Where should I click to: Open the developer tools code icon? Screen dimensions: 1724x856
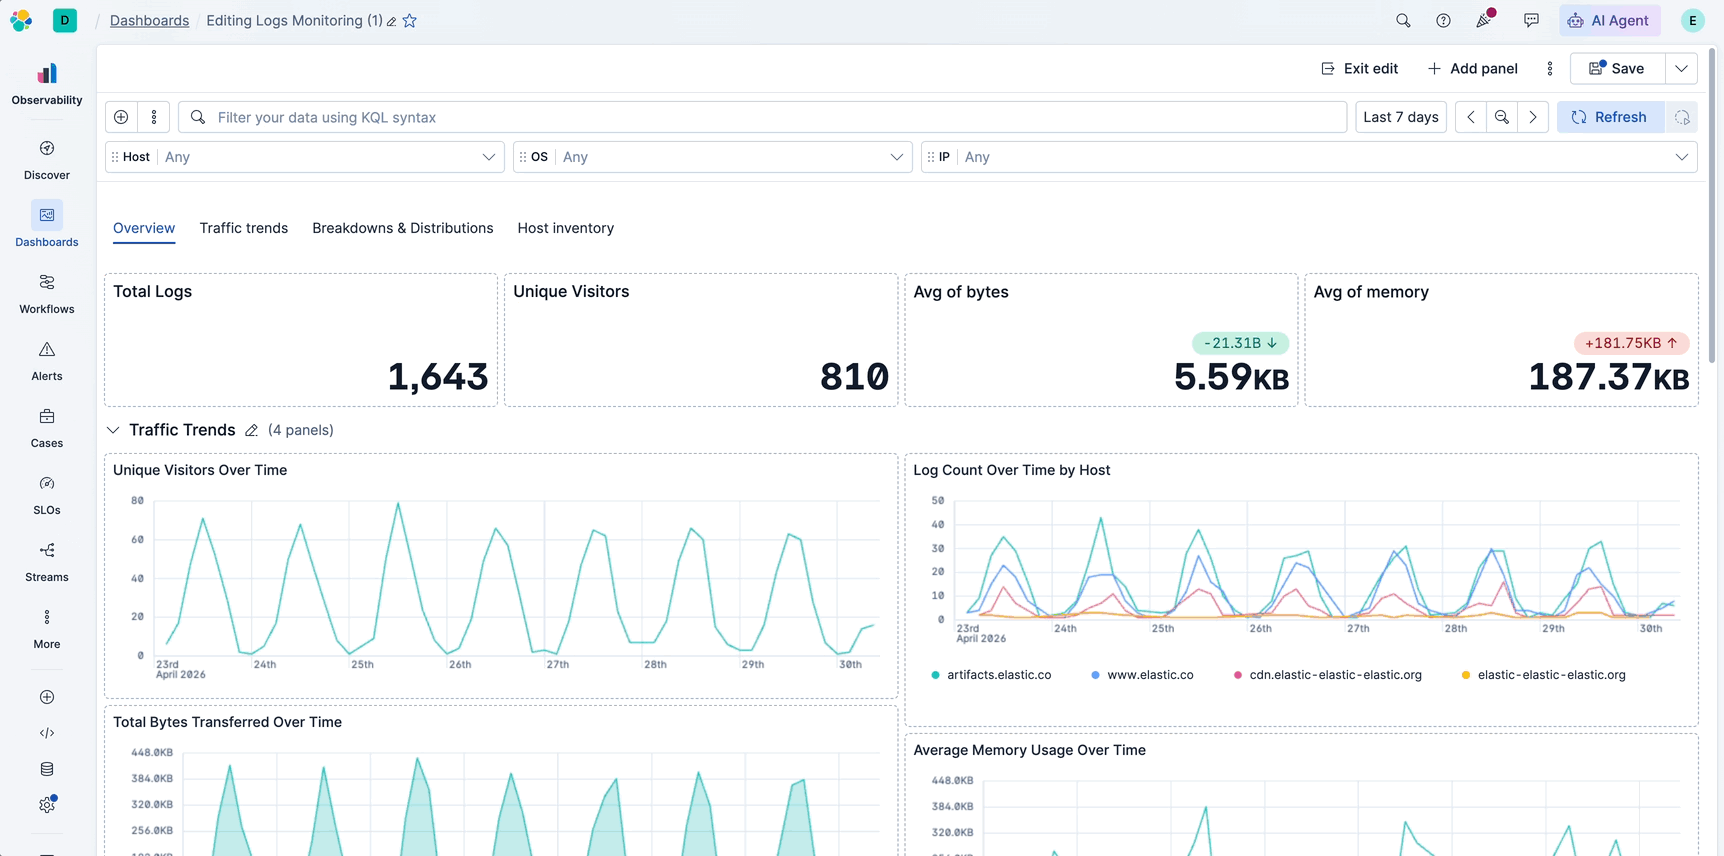(x=47, y=733)
